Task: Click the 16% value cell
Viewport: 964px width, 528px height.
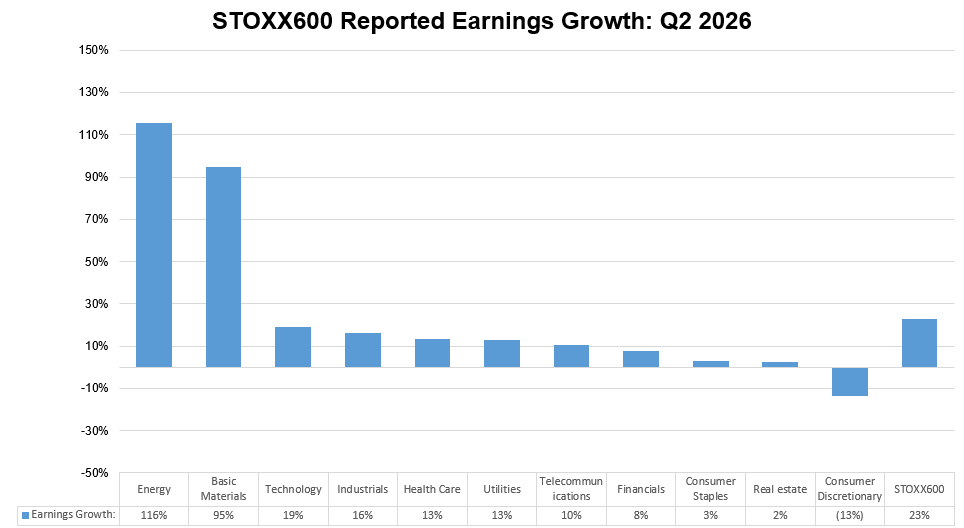Action: point(363,515)
